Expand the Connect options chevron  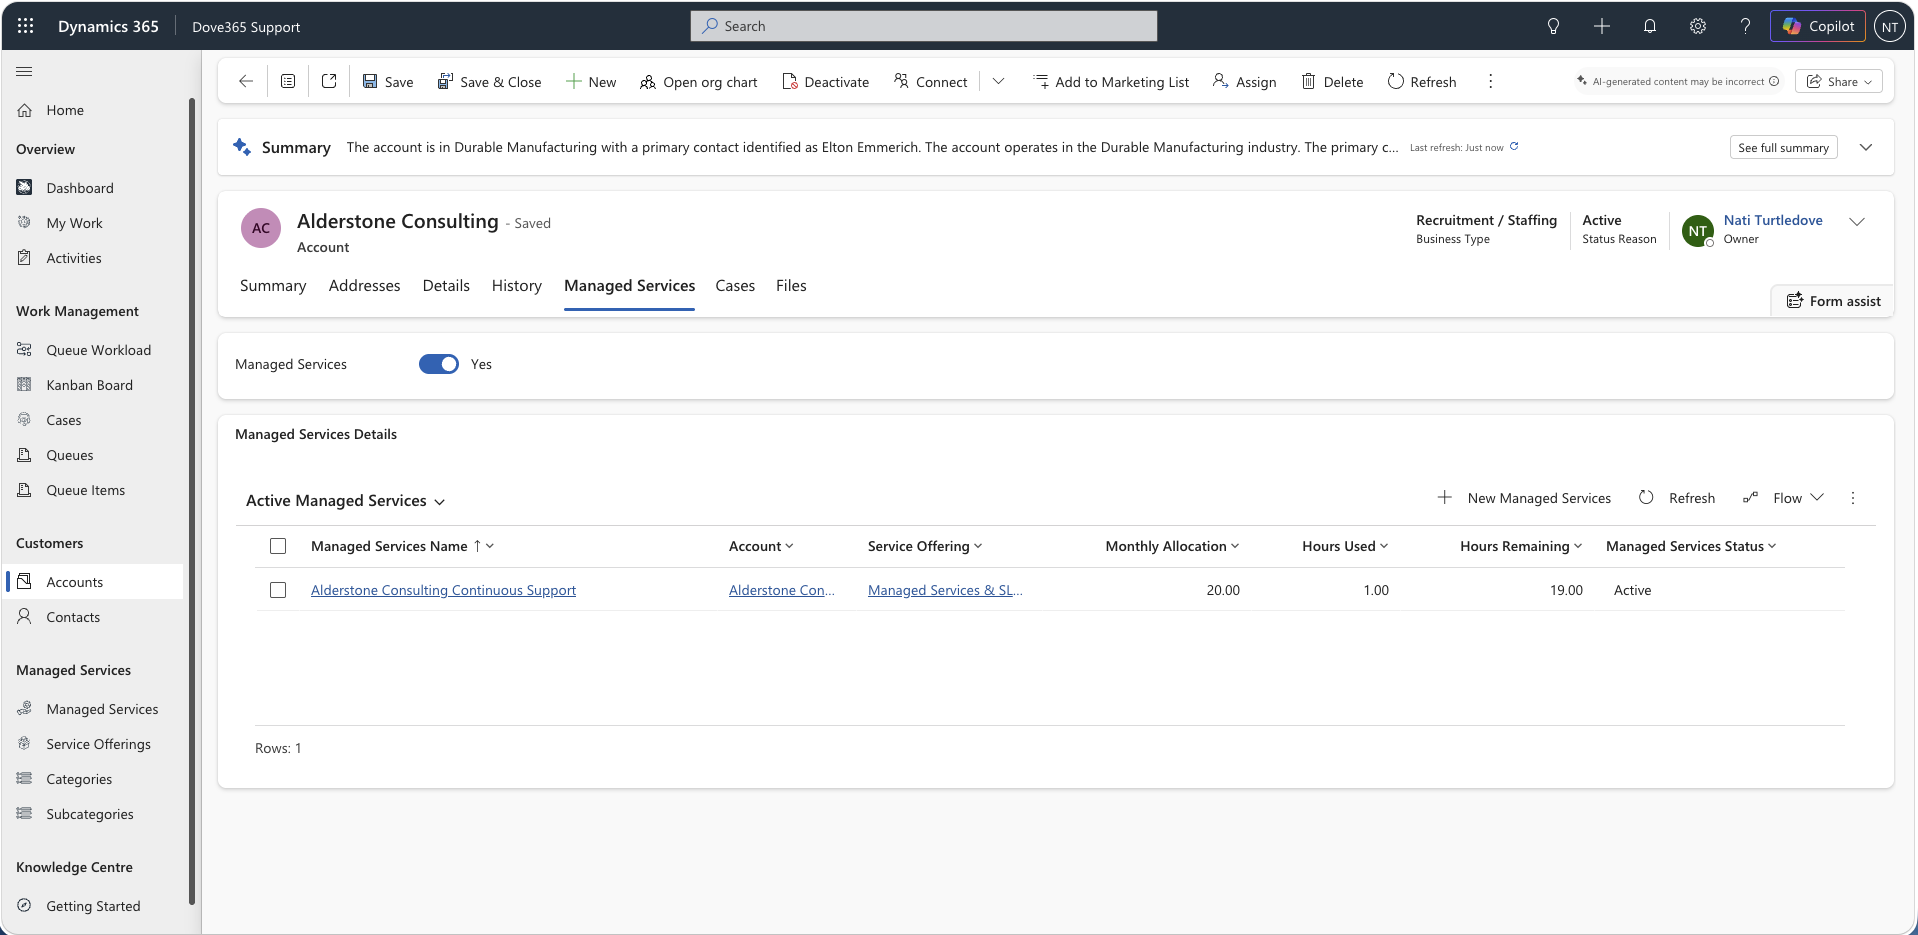[998, 81]
